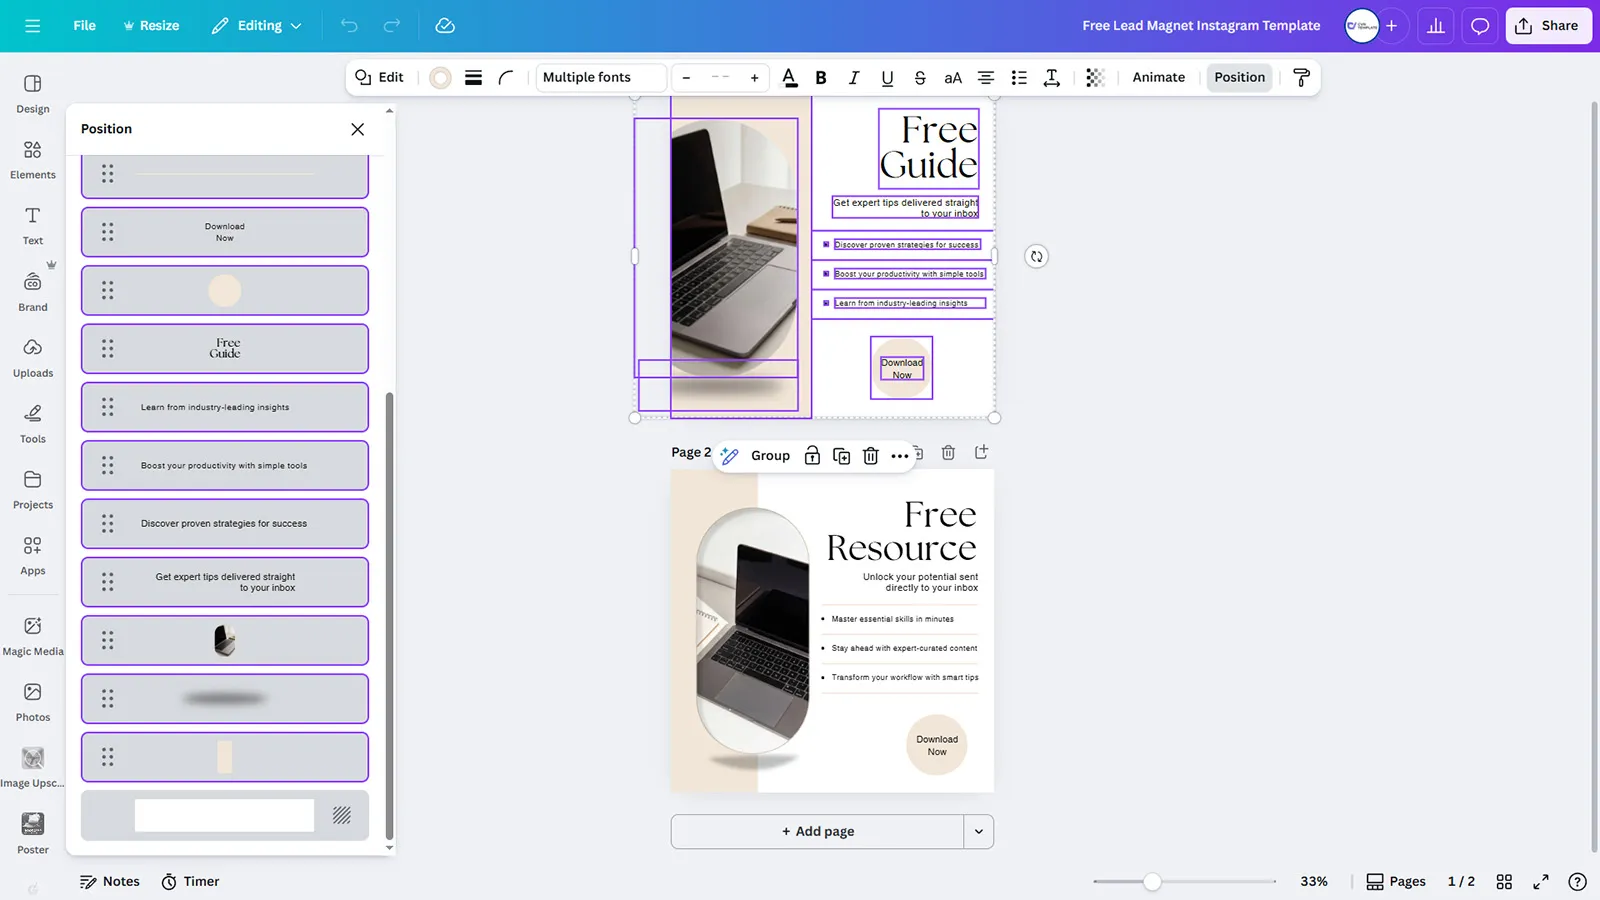Open the Animate option
1600x900 pixels.
click(x=1158, y=78)
